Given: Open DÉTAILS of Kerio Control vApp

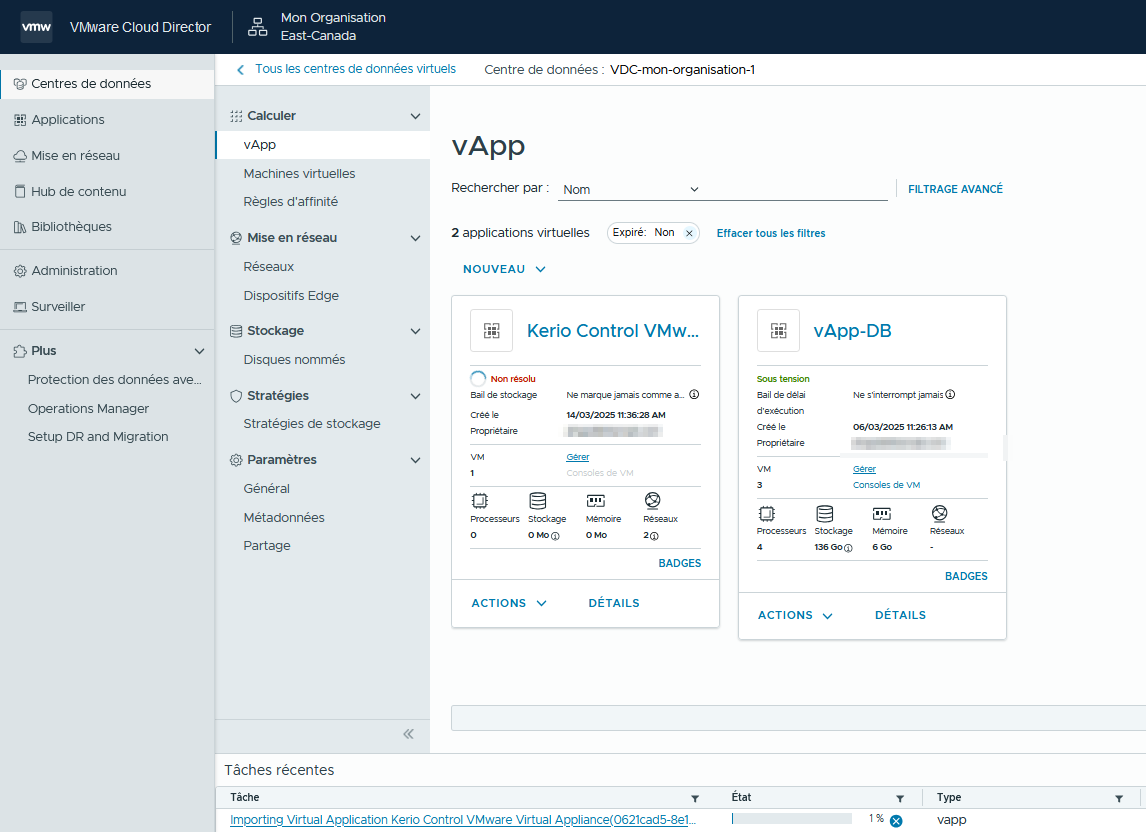Looking at the screenshot, I should (614, 603).
